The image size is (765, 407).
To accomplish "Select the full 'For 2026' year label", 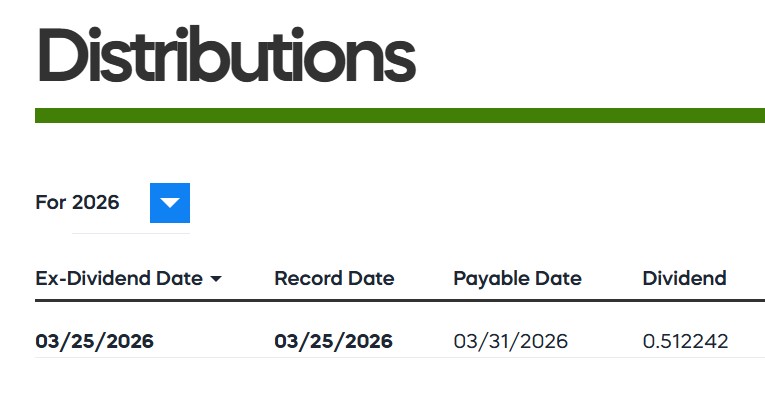I will click(x=77, y=203).
